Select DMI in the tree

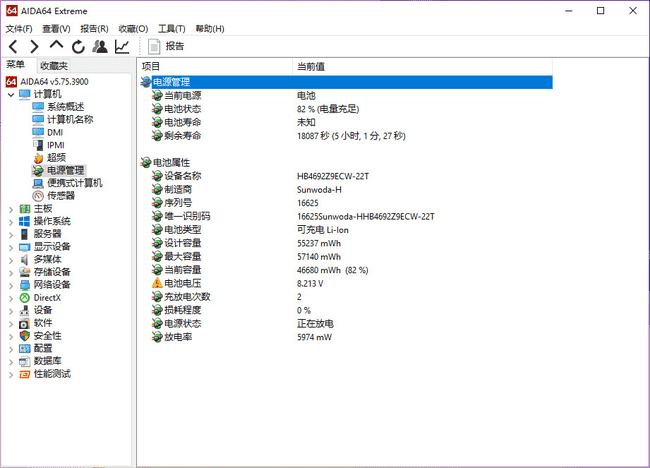click(55, 132)
